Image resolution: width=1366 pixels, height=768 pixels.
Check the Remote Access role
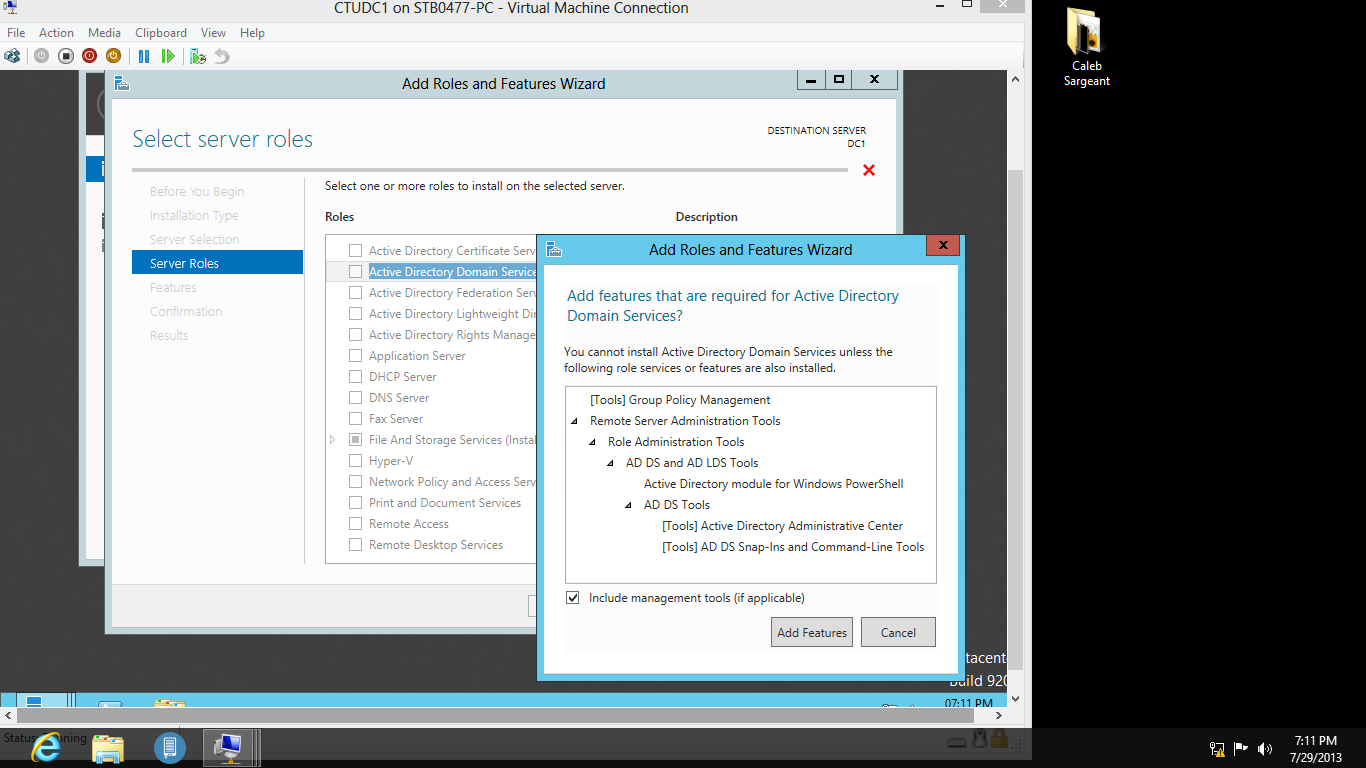355,524
